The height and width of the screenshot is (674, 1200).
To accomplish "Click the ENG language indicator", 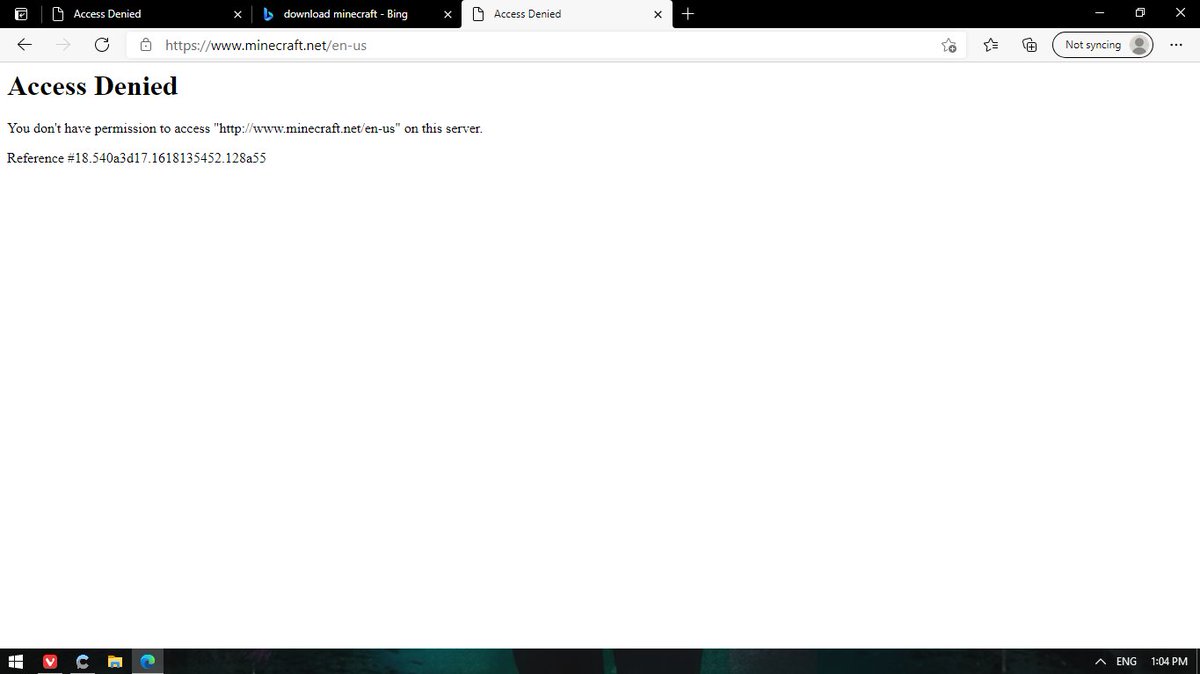I will [x=1126, y=661].
